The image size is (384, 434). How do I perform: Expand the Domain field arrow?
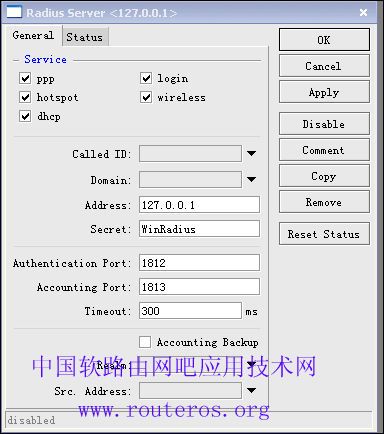point(251,179)
